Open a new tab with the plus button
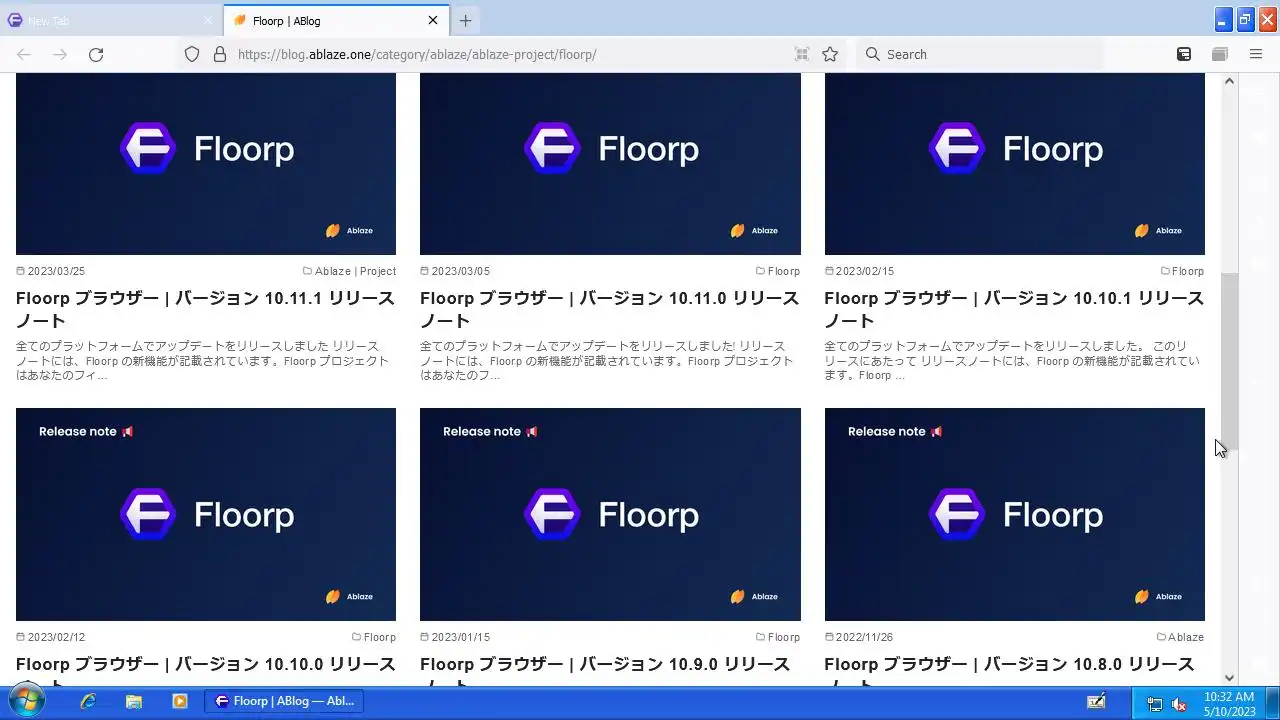The height and width of the screenshot is (720, 1280). pyautogui.click(x=465, y=20)
